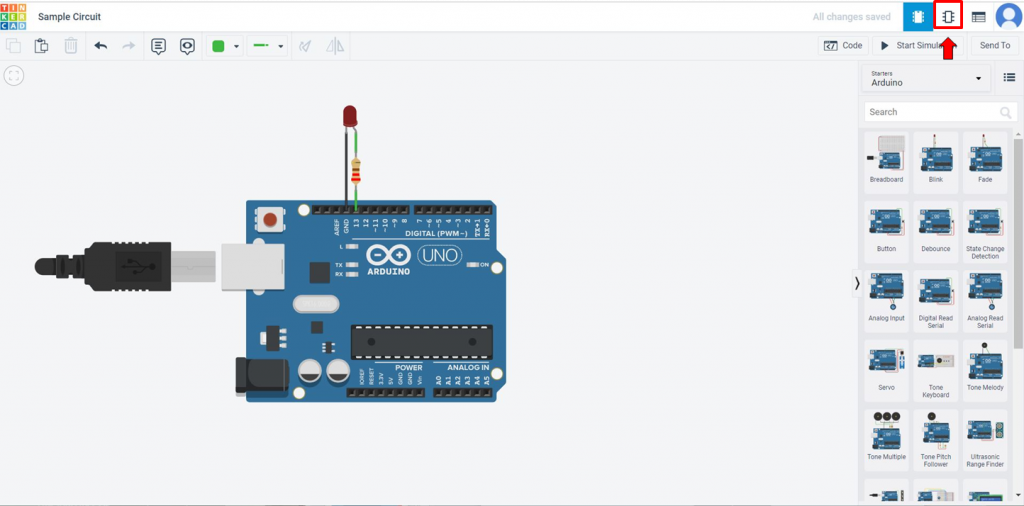Screen dimensions: 1024x506
Task: Switch to schematic view
Action: tap(948, 17)
